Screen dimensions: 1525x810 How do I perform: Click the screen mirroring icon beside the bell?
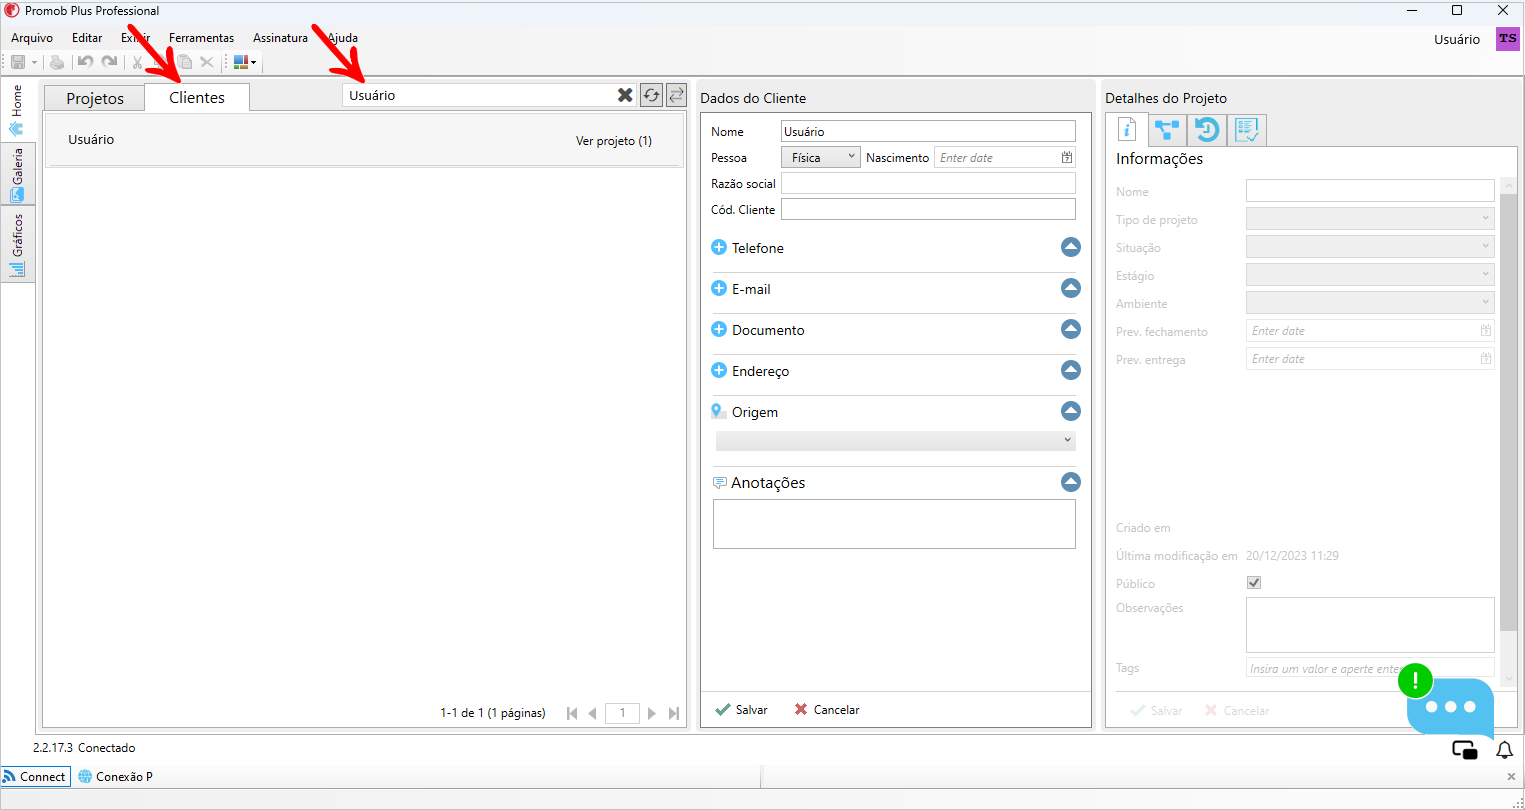(1465, 750)
